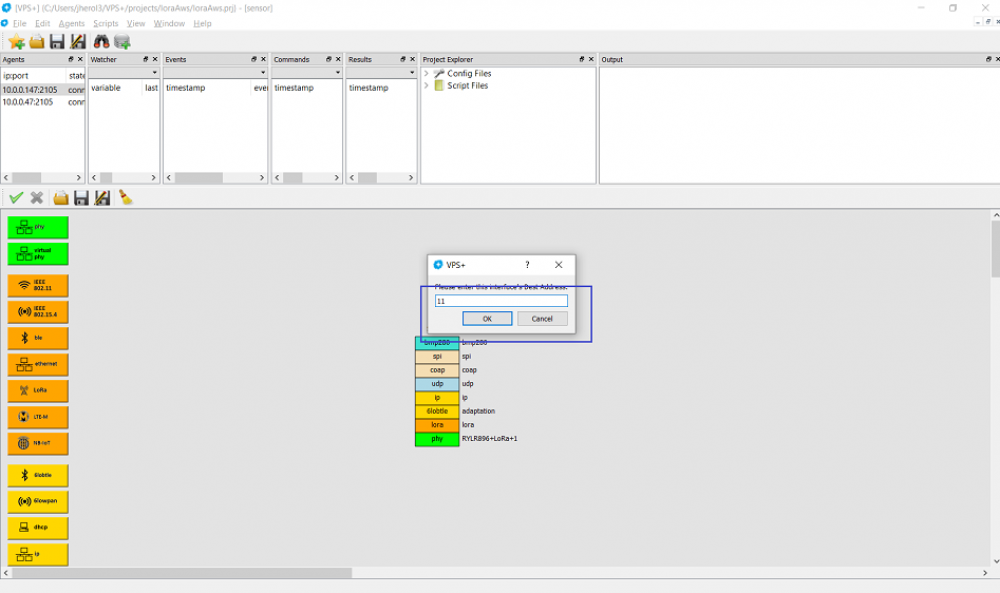This screenshot has height=593, width=1000.
Task: Choose yellow ip palette block
Action: [38, 554]
